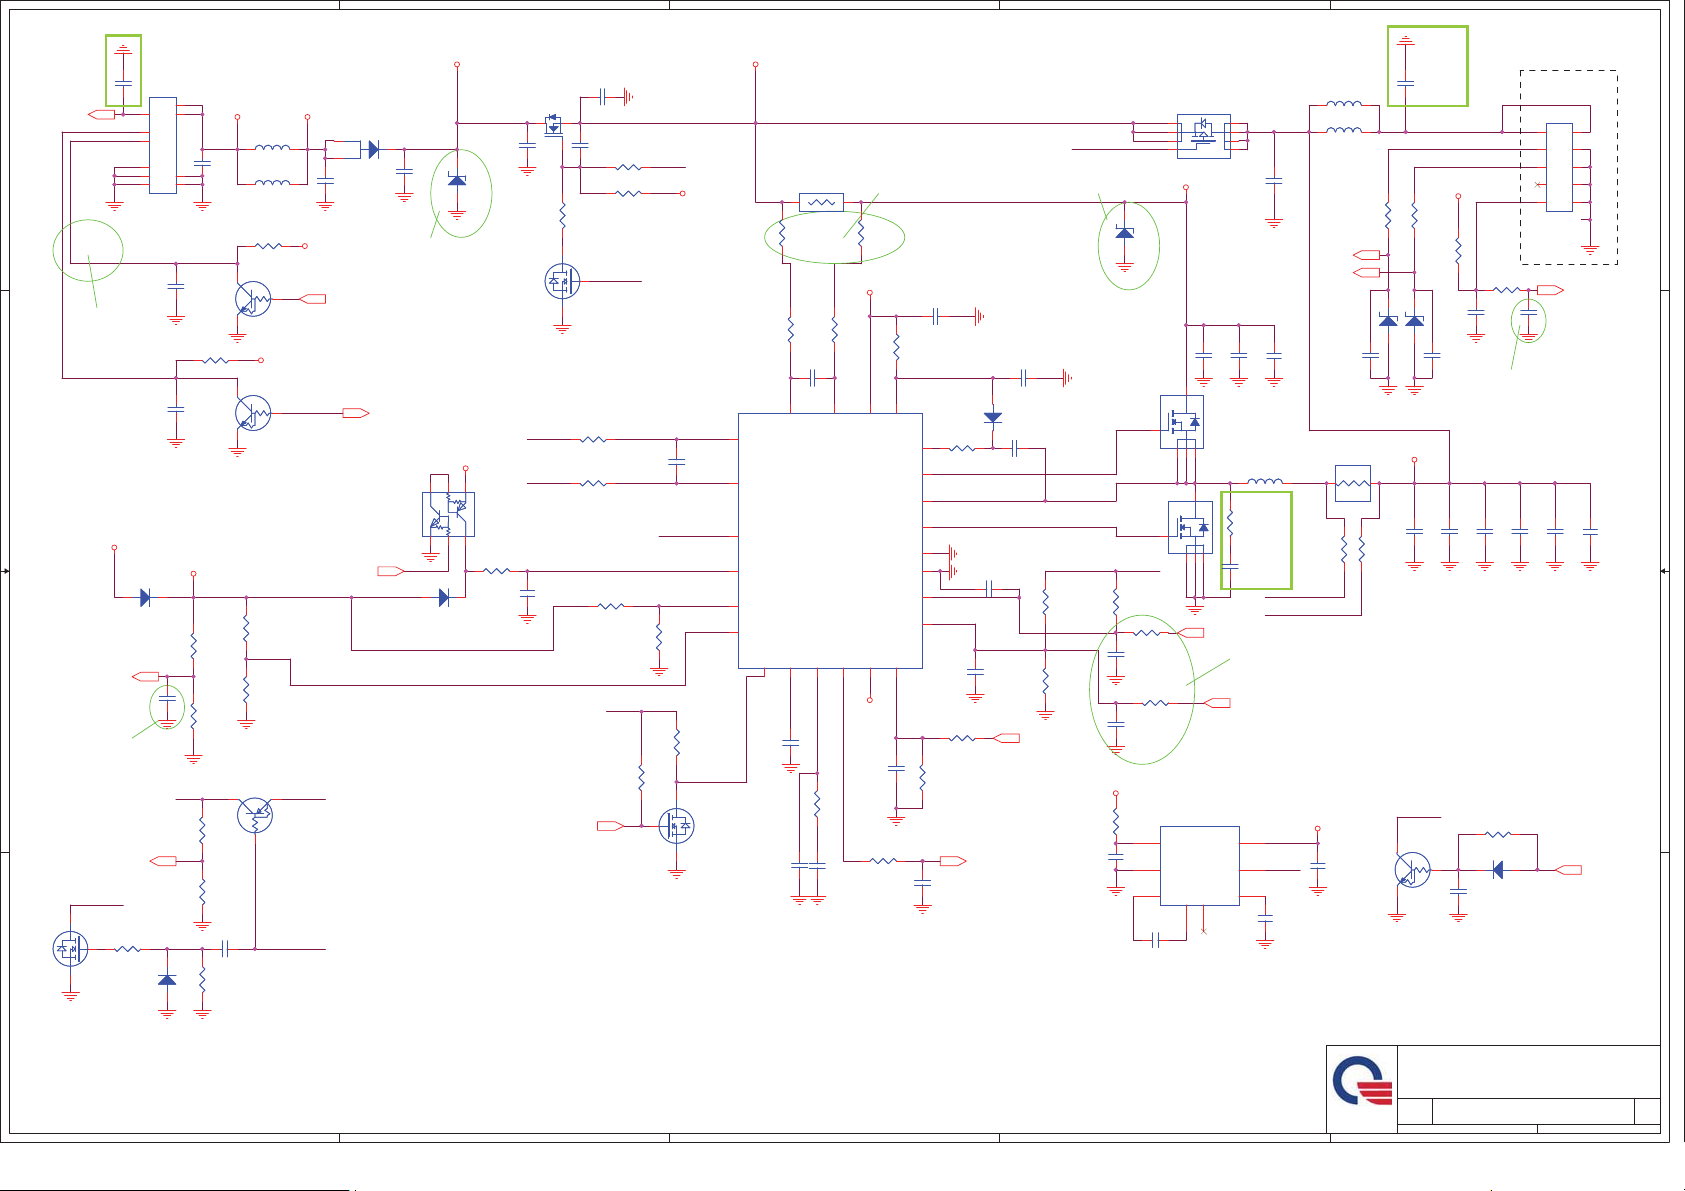The height and width of the screenshot is (1191, 1685).
Task: Select the circular MOSFET in bottom-left corner
Action: coord(70,949)
